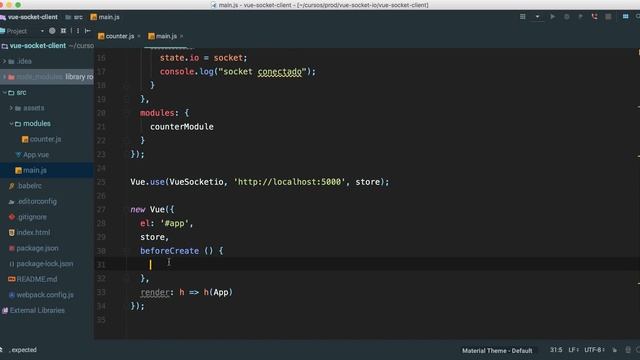Click the ', expected' error message in status bar

[23, 350]
